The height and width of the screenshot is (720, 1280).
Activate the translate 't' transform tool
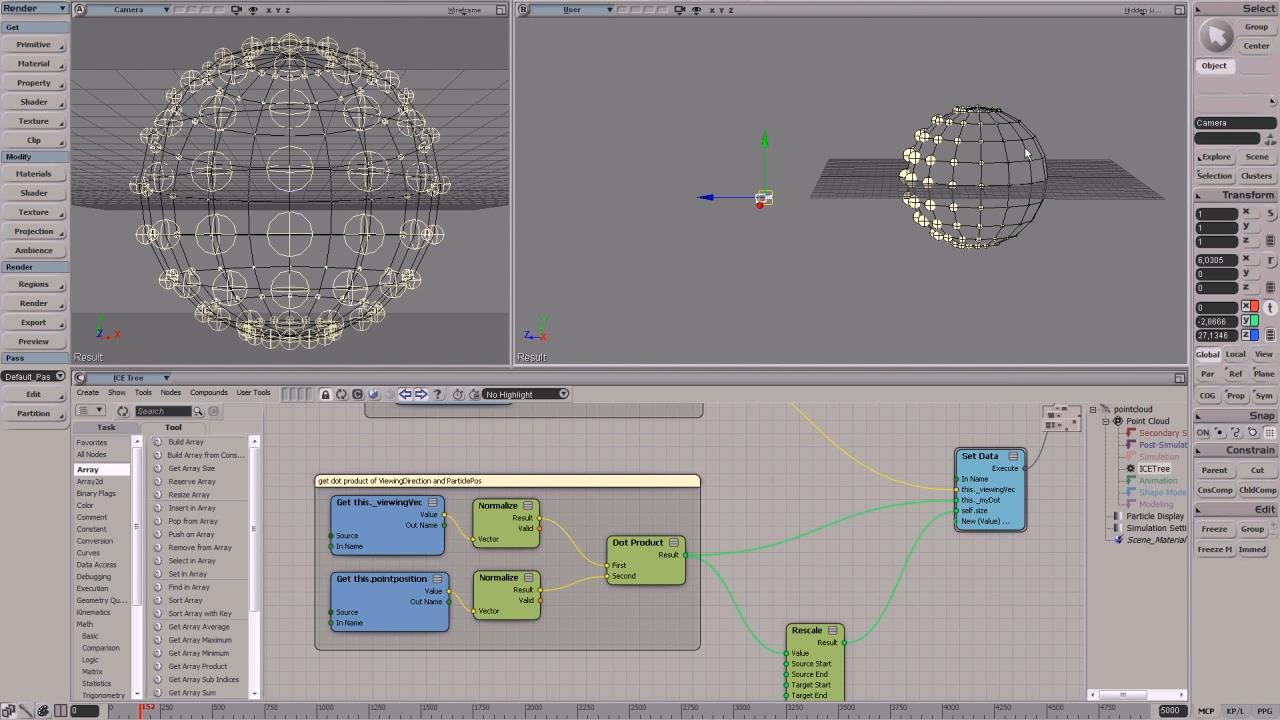click(1271, 308)
